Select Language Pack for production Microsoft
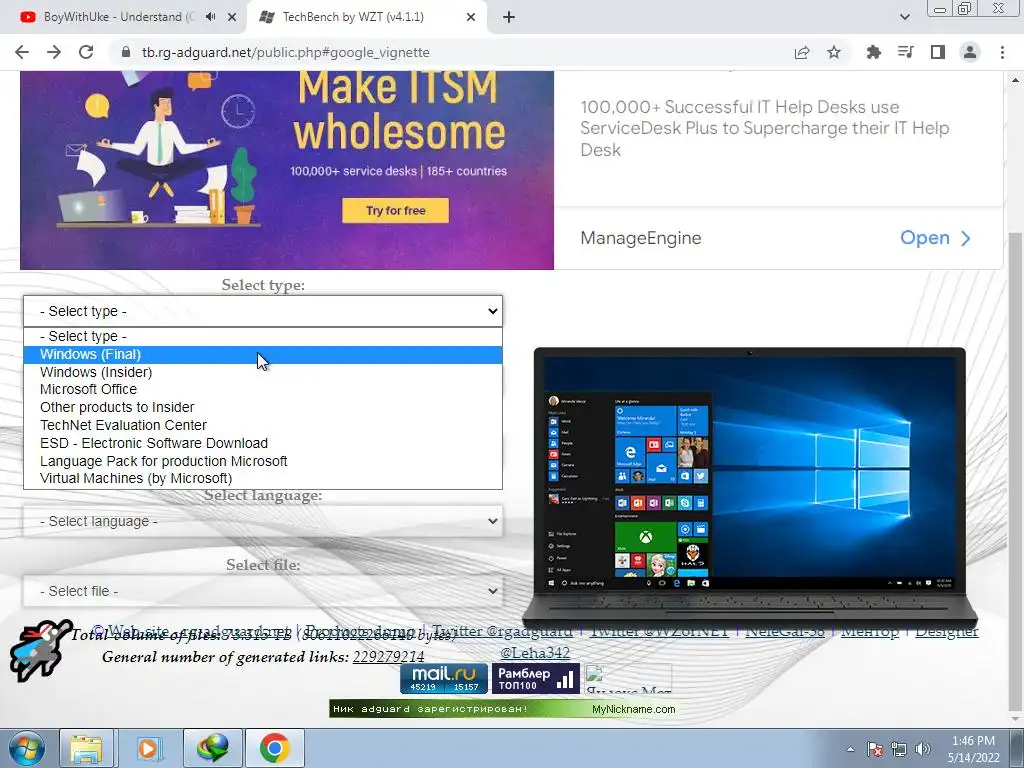 coord(263,461)
